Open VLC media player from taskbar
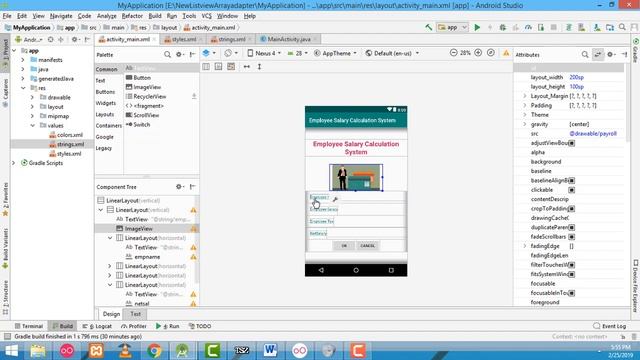The height and width of the screenshot is (360, 640). pyautogui.click(x=125, y=351)
